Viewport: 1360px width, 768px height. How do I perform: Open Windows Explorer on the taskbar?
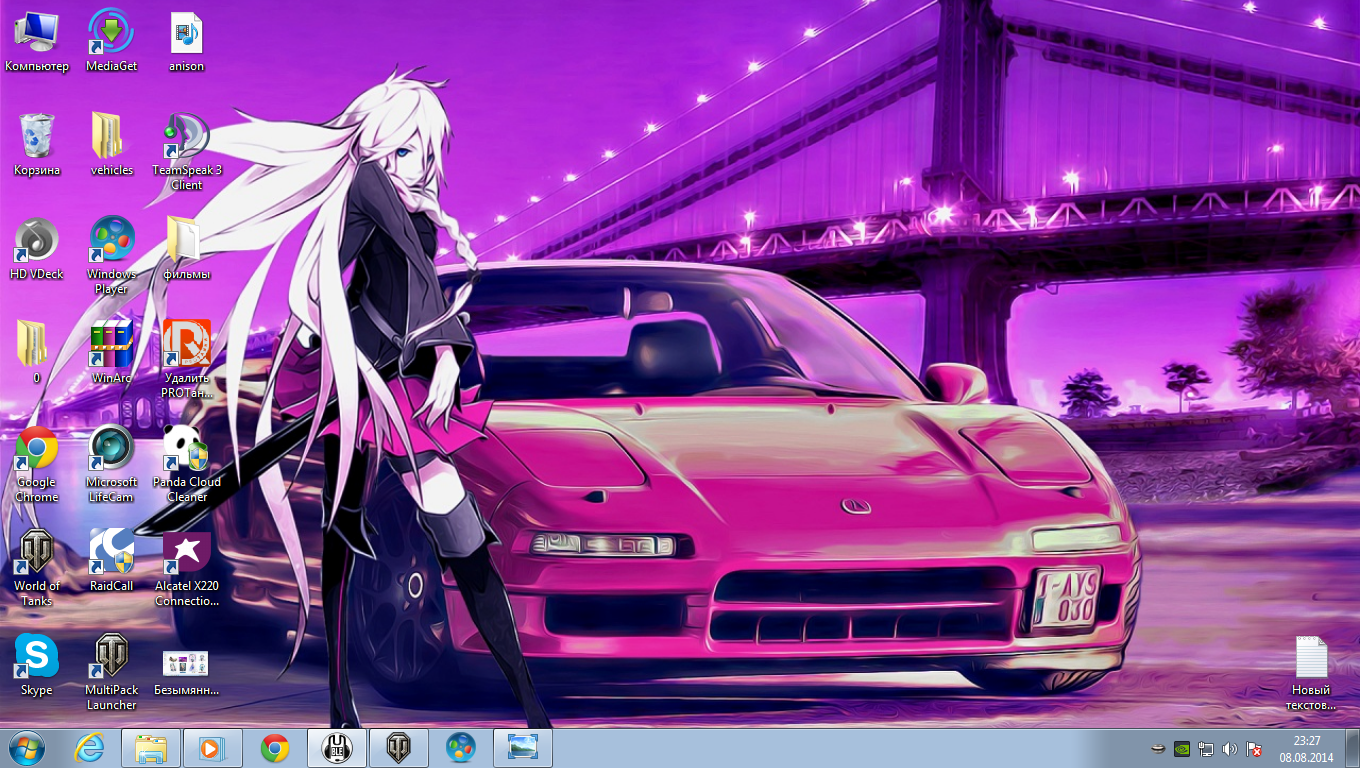[x=151, y=748]
